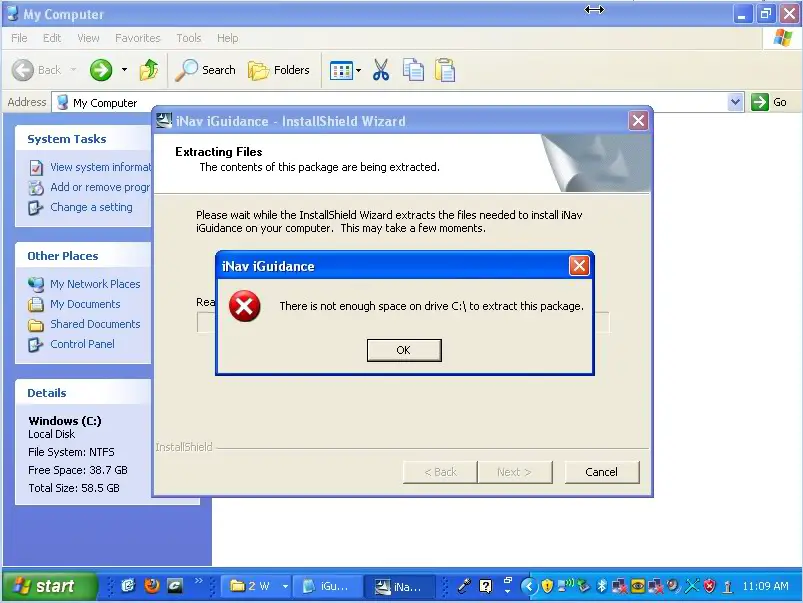The width and height of the screenshot is (803, 603).
Task: Click the Shared Documents folder icon
Action: coord(36,325)
